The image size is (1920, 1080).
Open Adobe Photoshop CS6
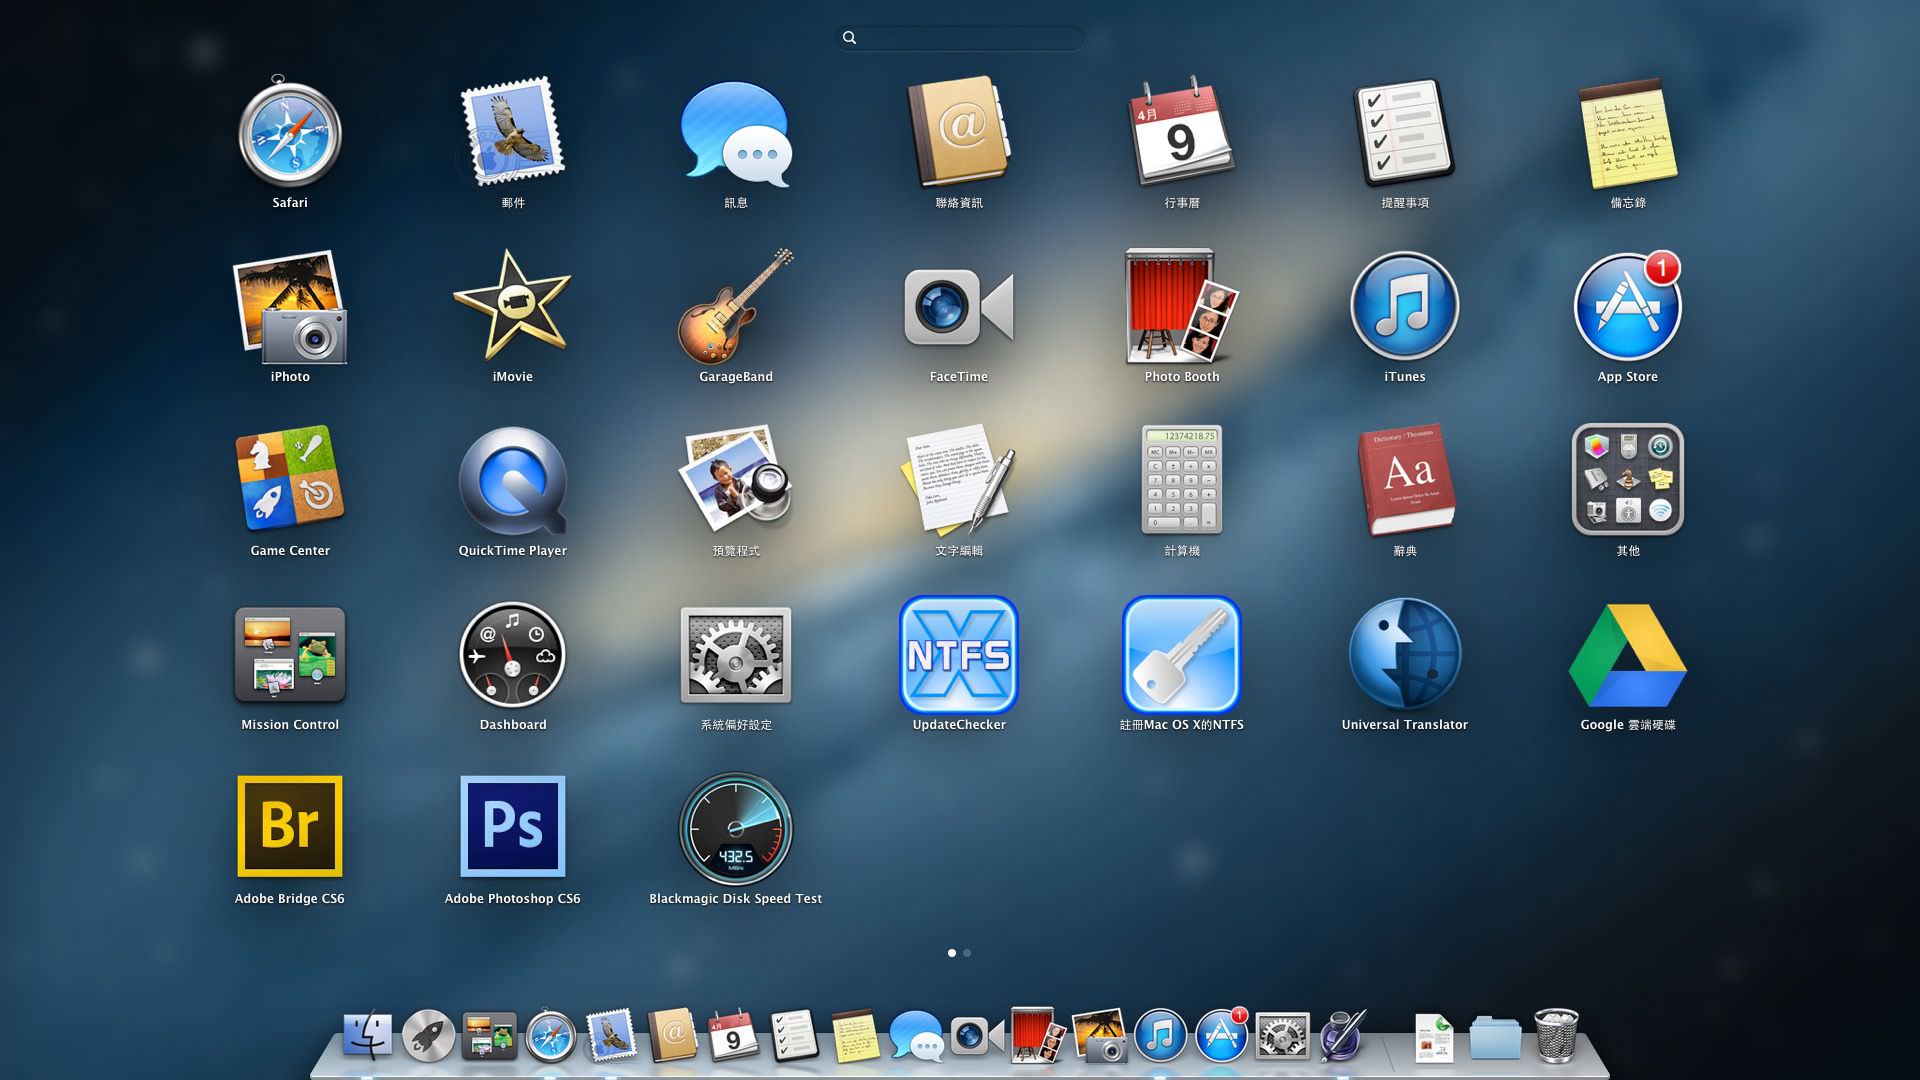(x=512, y=826)
